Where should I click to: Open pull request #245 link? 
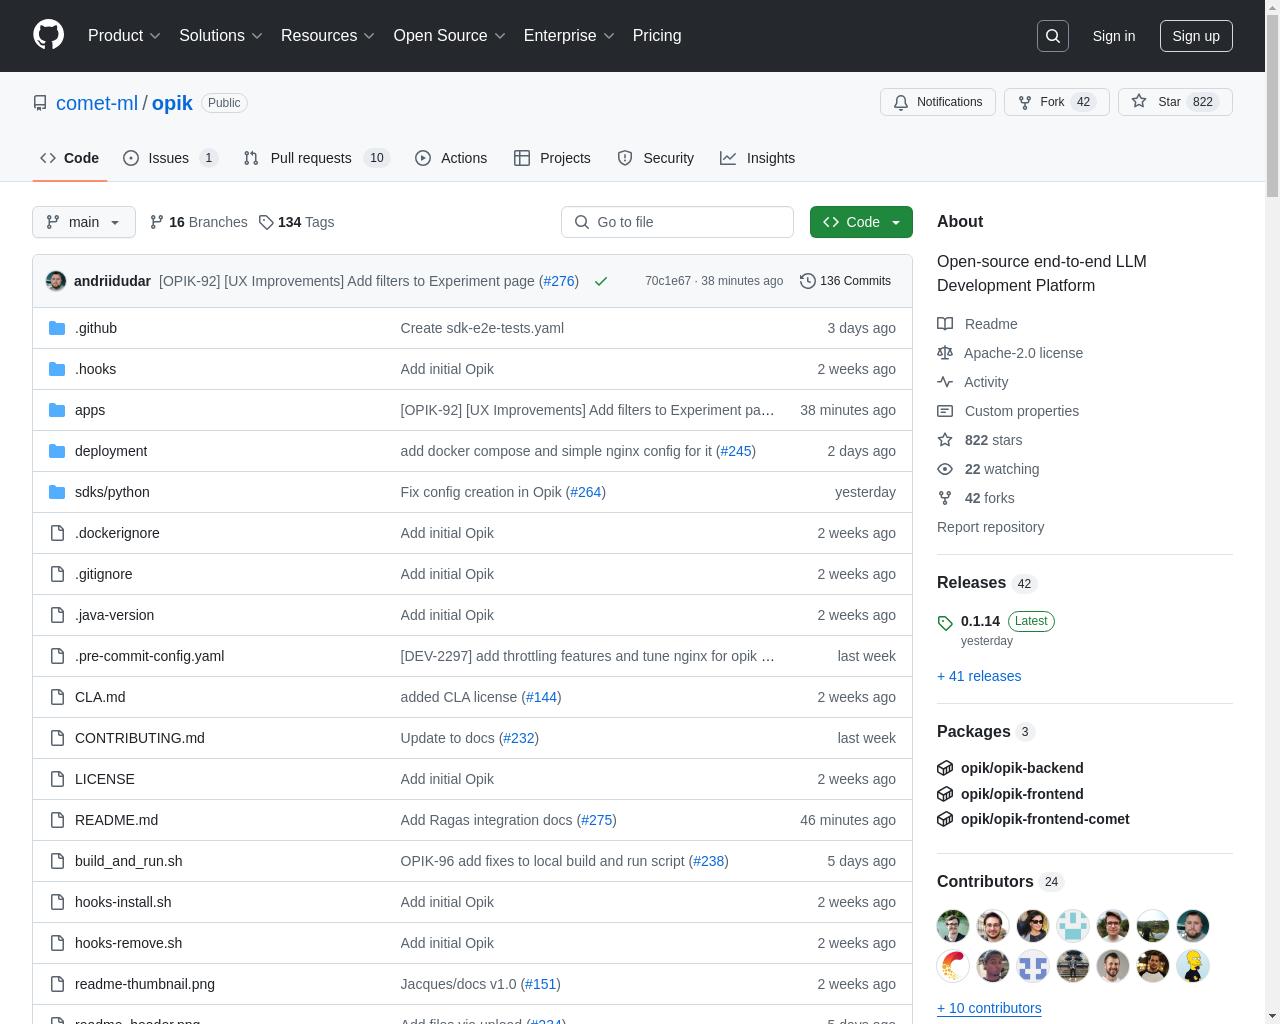pyautogui.click(x=736, y=451)
